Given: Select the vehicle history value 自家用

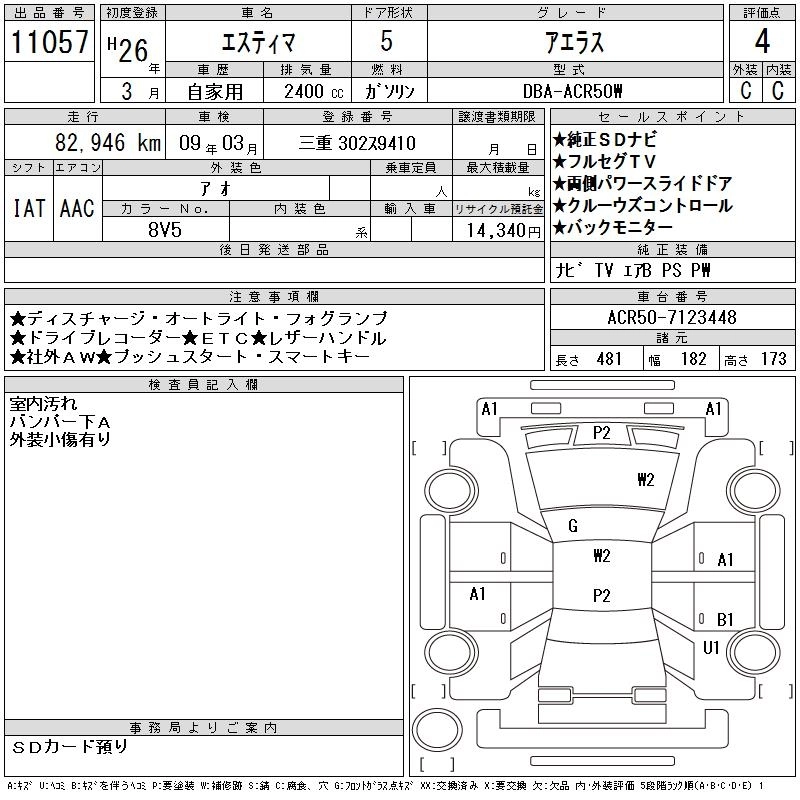Looking at the screenshot, I should (x=215, y=92).
